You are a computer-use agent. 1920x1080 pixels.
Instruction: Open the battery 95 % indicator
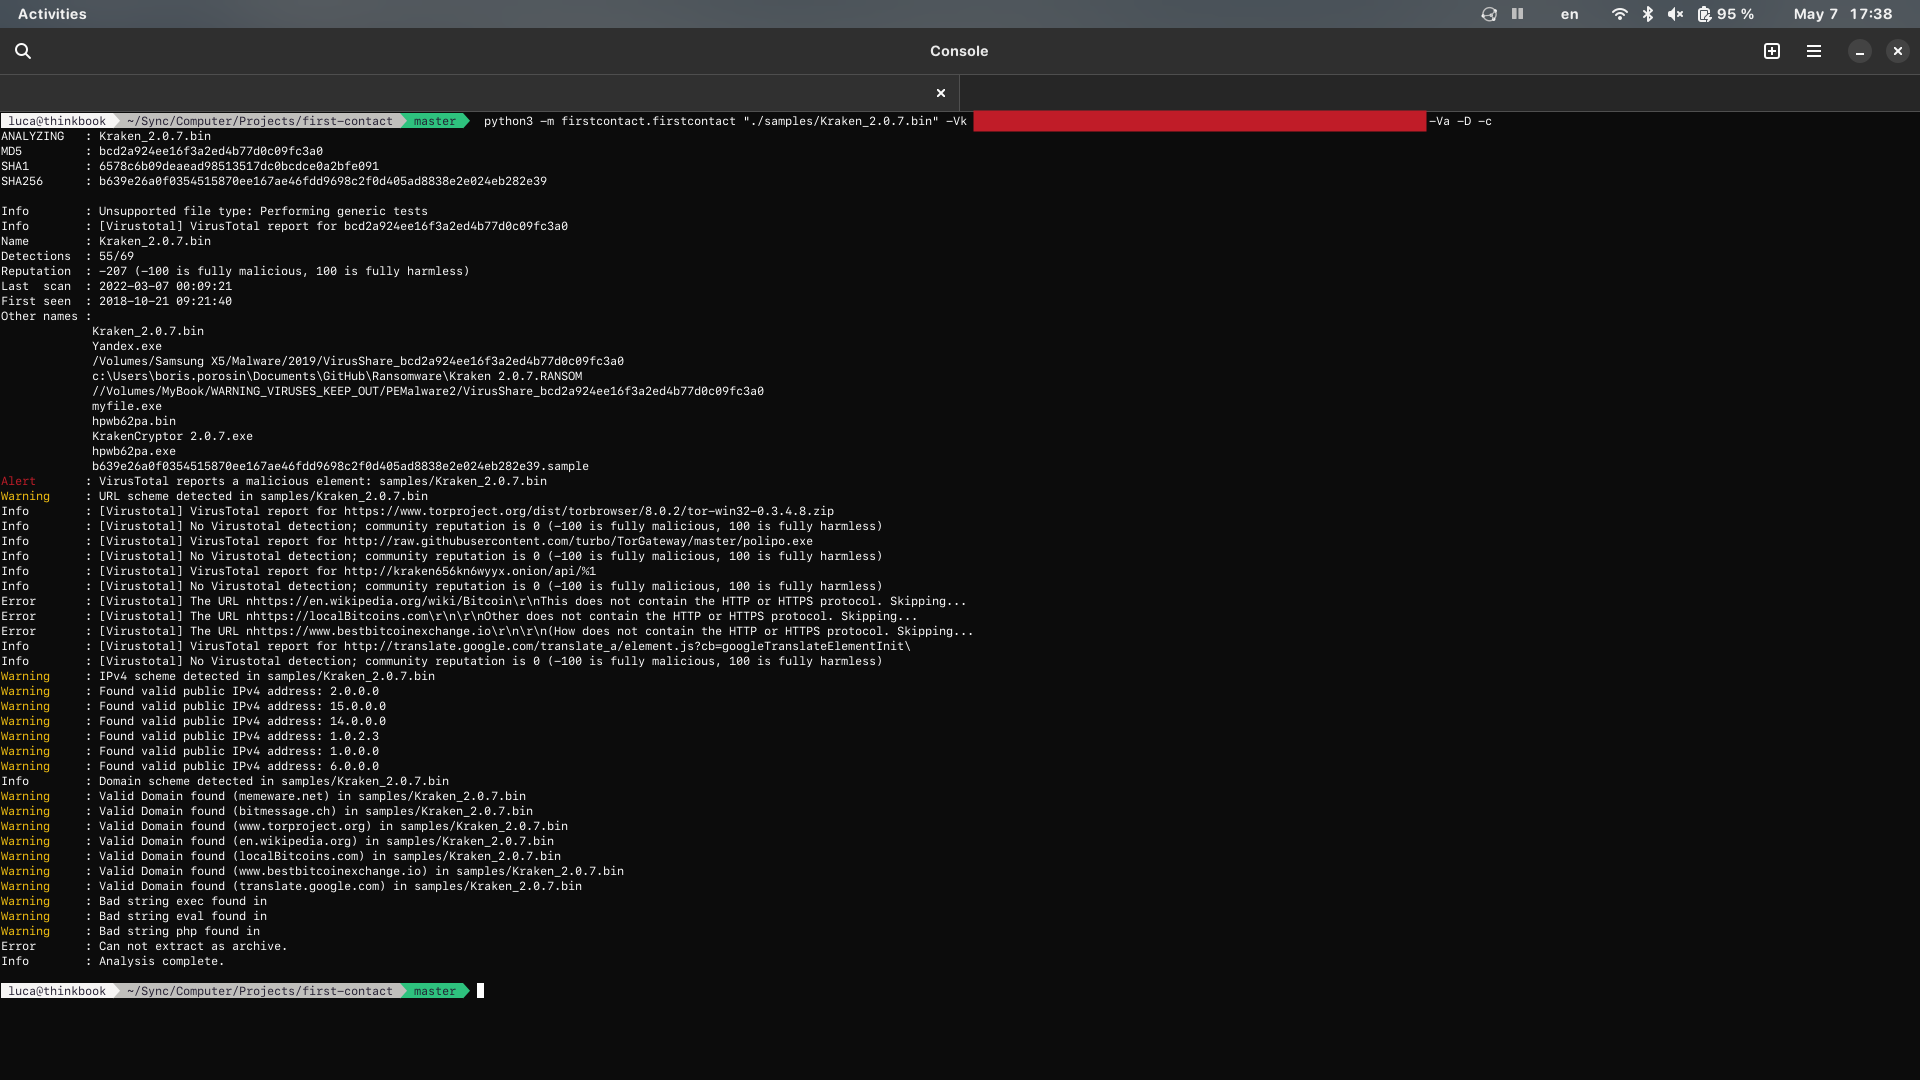1725,14
